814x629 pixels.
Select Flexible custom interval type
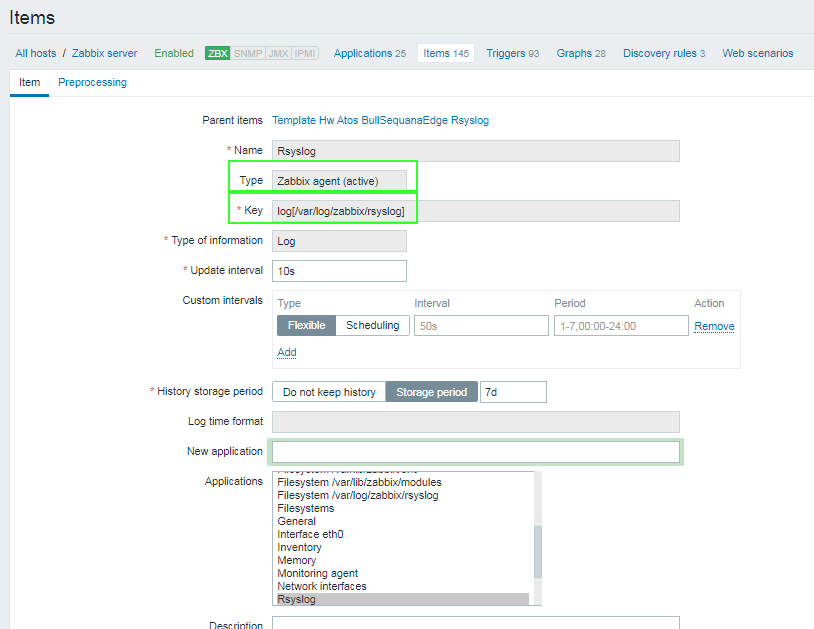click(306, 325)
